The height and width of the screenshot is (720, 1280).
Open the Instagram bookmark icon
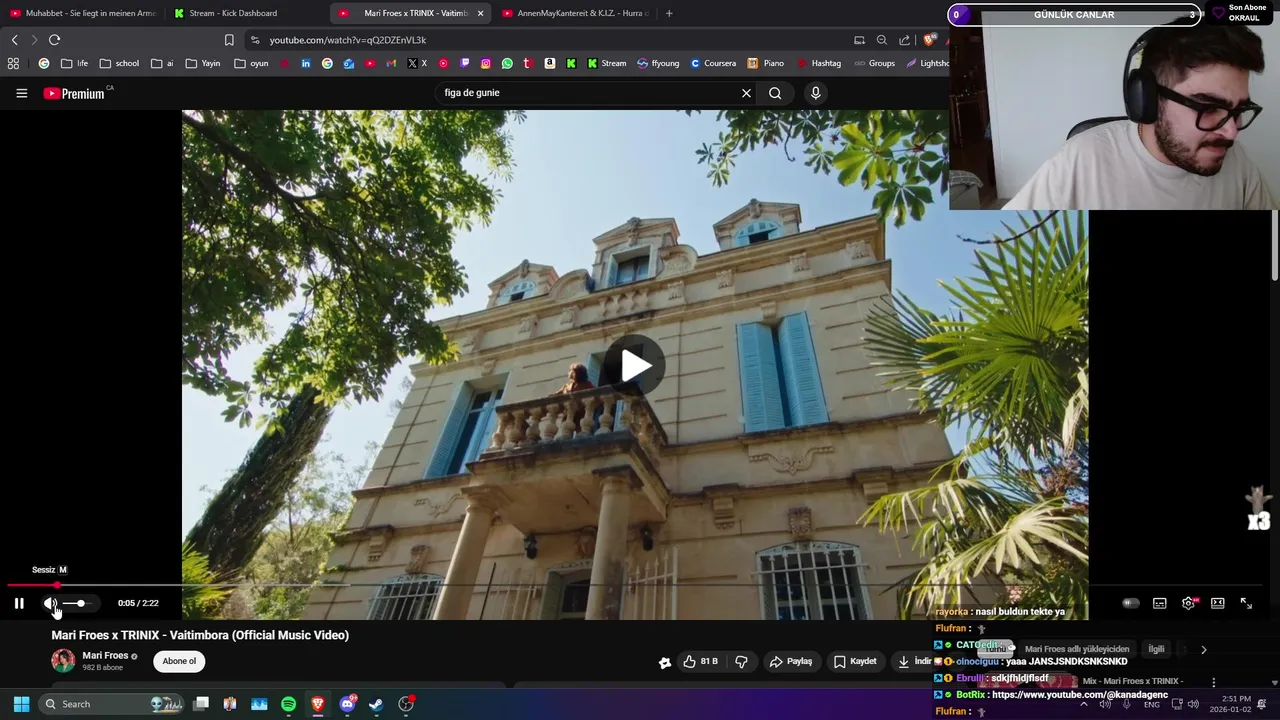(486, 63)
